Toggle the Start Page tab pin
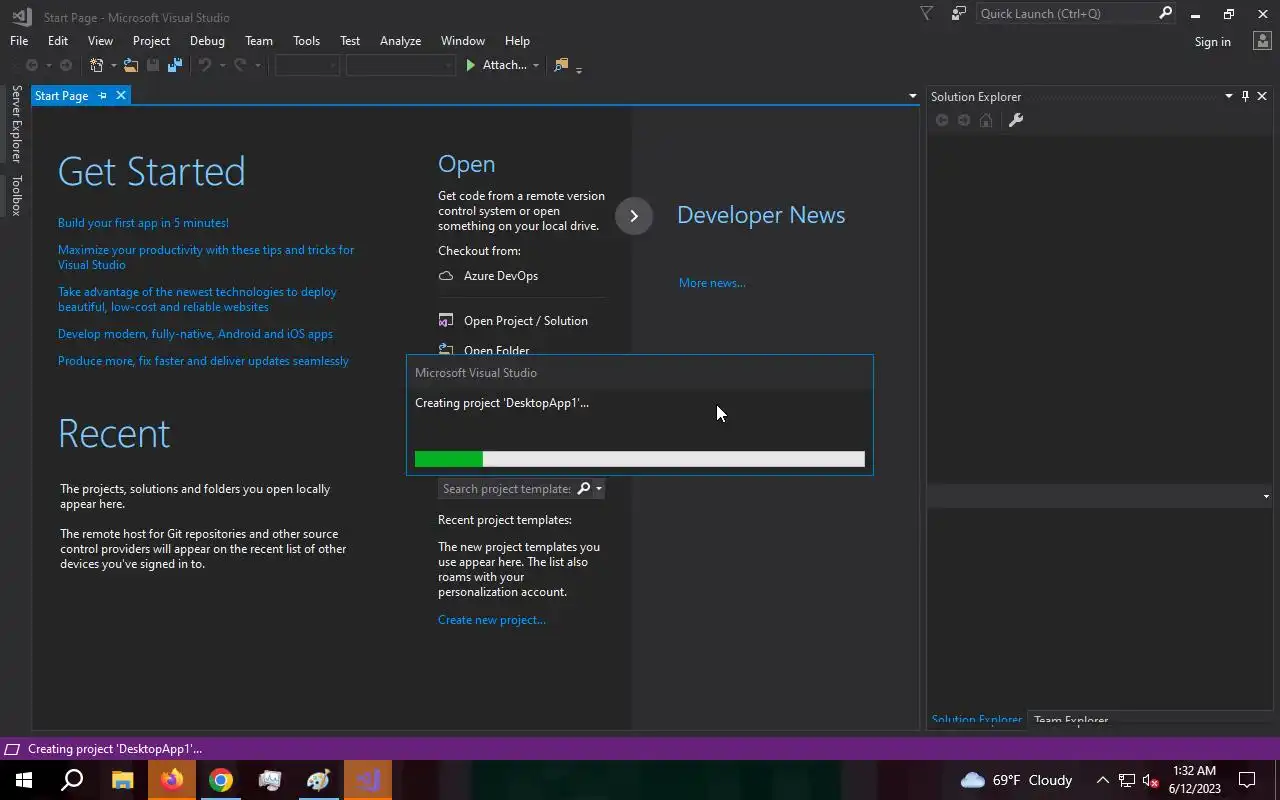The height and width of the screenshot is (800, 1280). (x=102, y=96)
